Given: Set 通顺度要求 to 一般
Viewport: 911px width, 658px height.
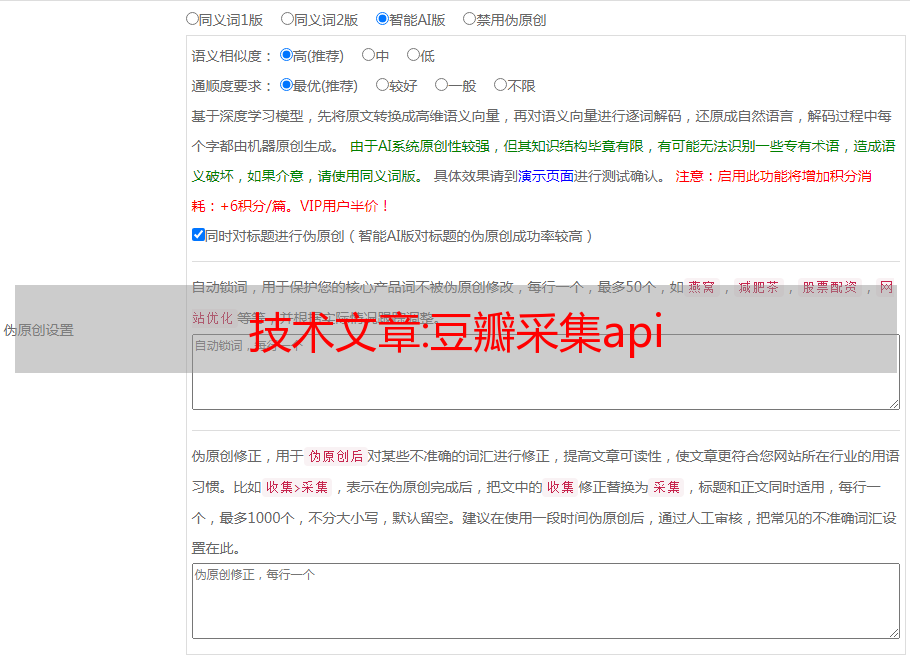Looking at the screenshot, I should point(441,85).
